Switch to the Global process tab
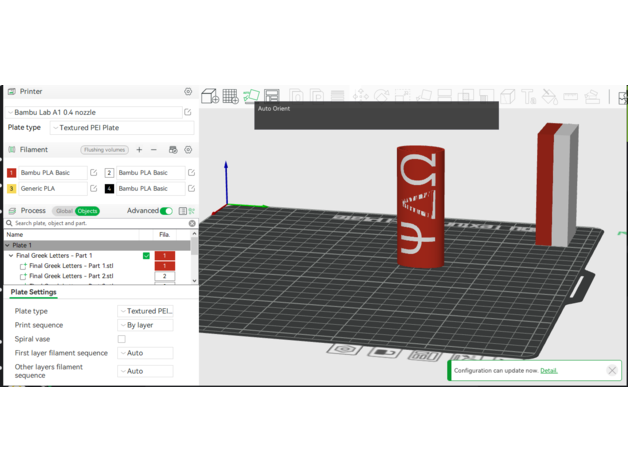 tap(64, 211)
